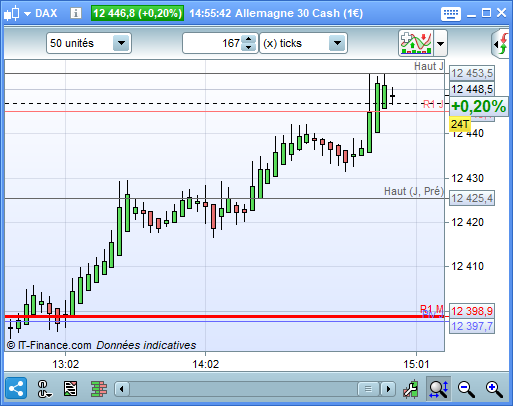The width and height of the screenshot is (513, 406).
Task: Click the IT-Finance.com copyright link
Action: click(49, 345)
